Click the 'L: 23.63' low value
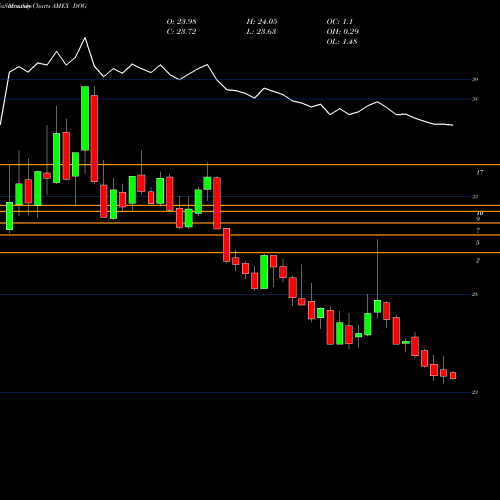Image resolution: width=500 pixels, height=500 pixels. coord(261,32)
